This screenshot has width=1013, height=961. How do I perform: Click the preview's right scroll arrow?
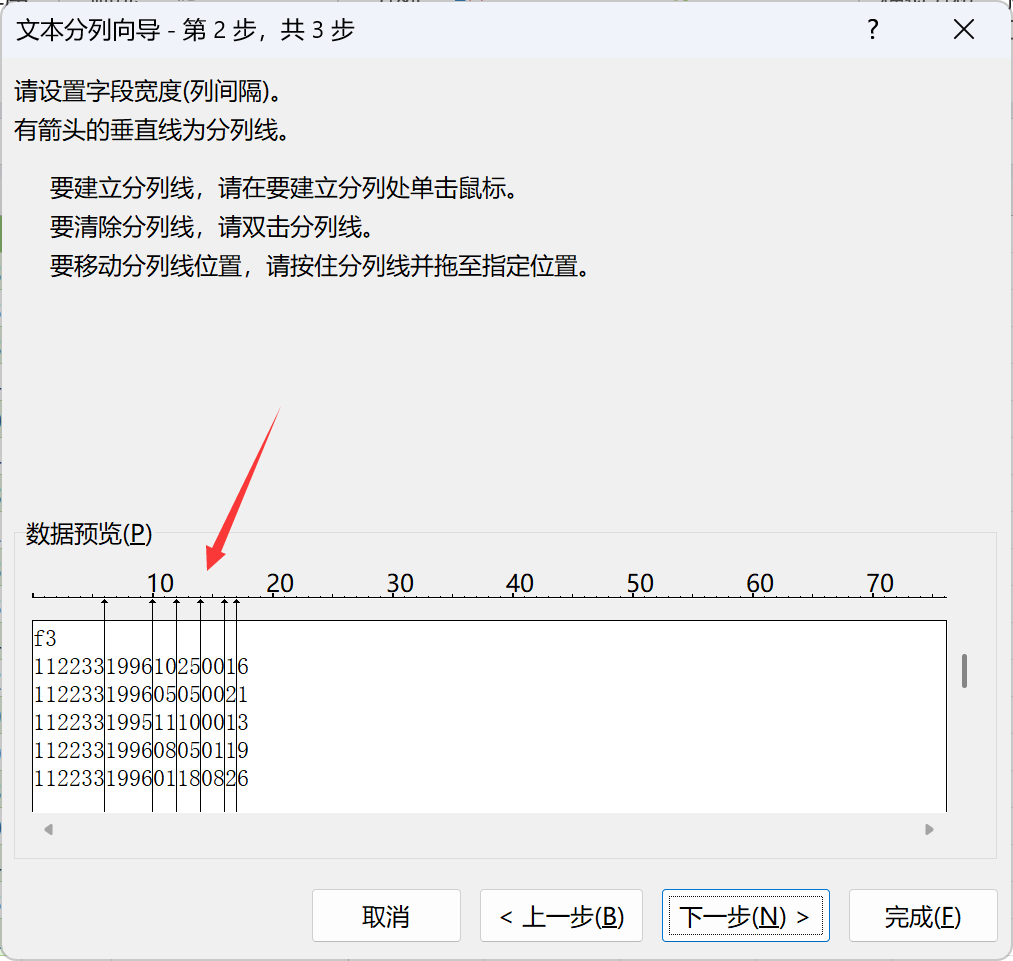point(929,829)
